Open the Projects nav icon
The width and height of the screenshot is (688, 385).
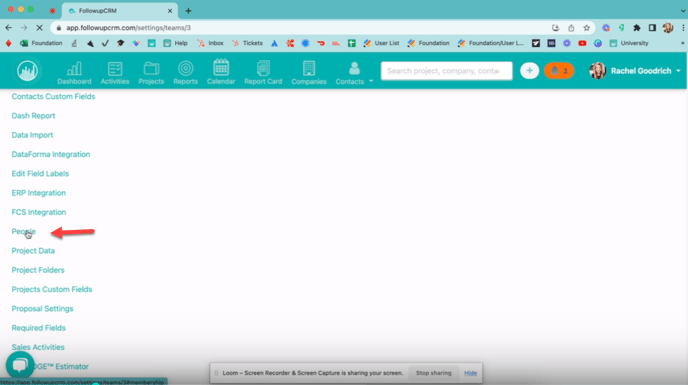click(x=151, y=73)
